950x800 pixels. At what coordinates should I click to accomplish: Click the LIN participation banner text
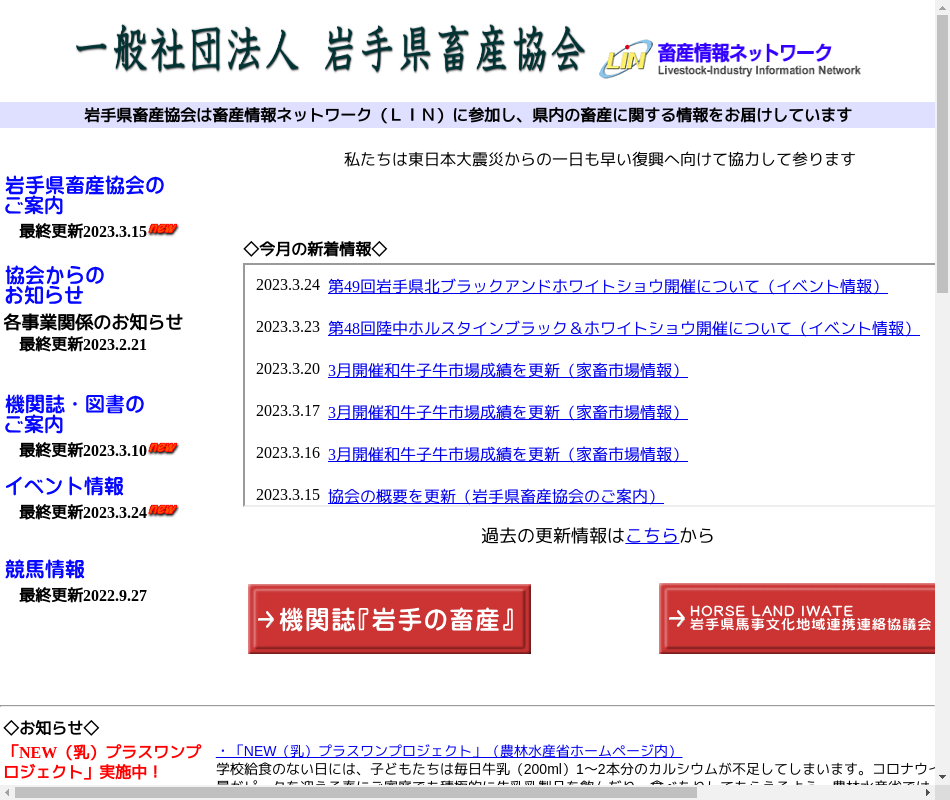[x=468, y=115]
